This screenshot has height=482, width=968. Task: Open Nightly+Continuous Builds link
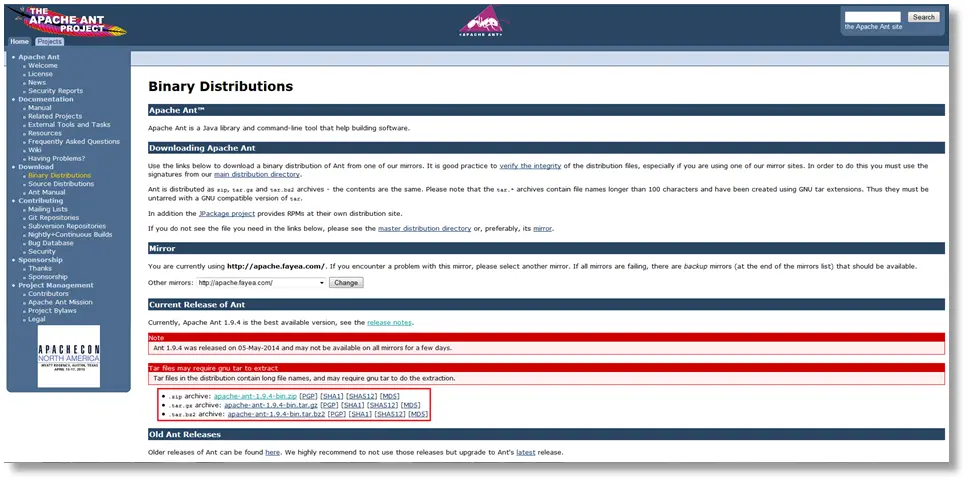point(70,235)
